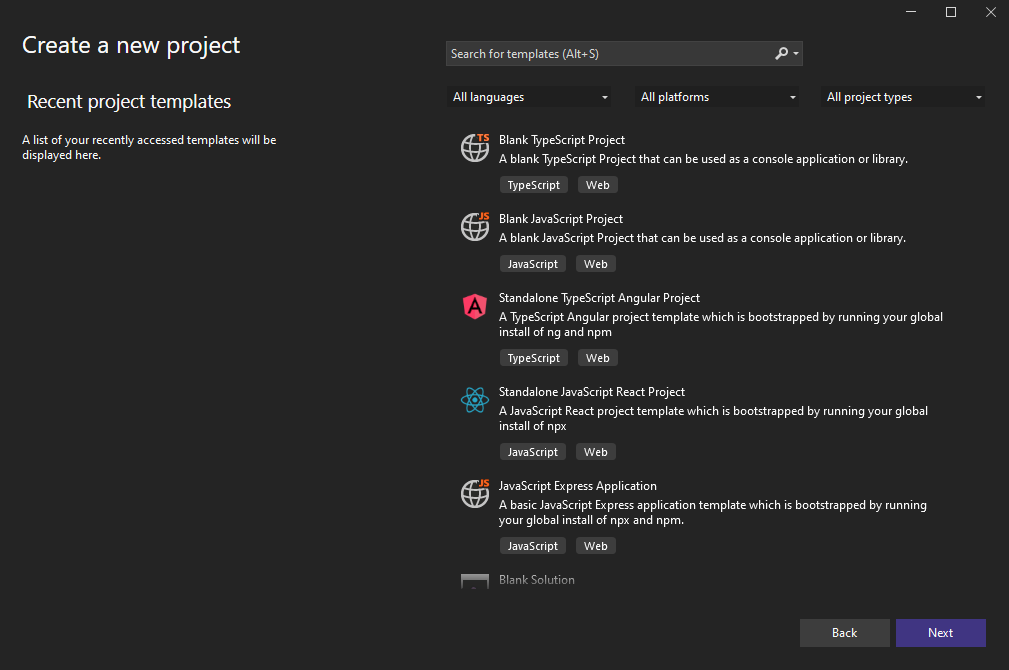Click JavaScript tag under Express Application
The height and width of the screenshot is (670, 1009).
click(533, 546)
